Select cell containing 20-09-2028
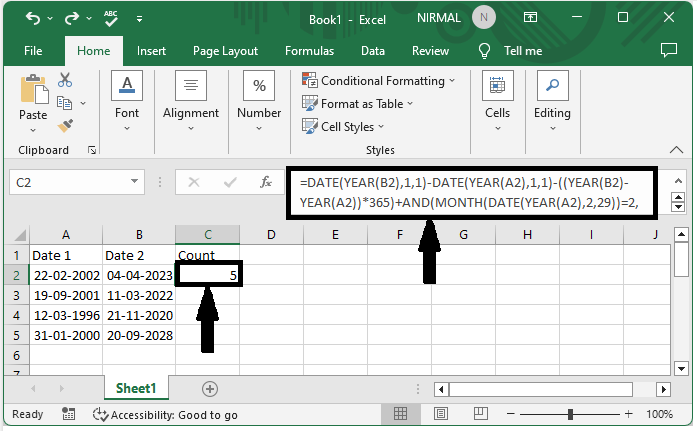 pyautogui.click(x=139, y=335)
